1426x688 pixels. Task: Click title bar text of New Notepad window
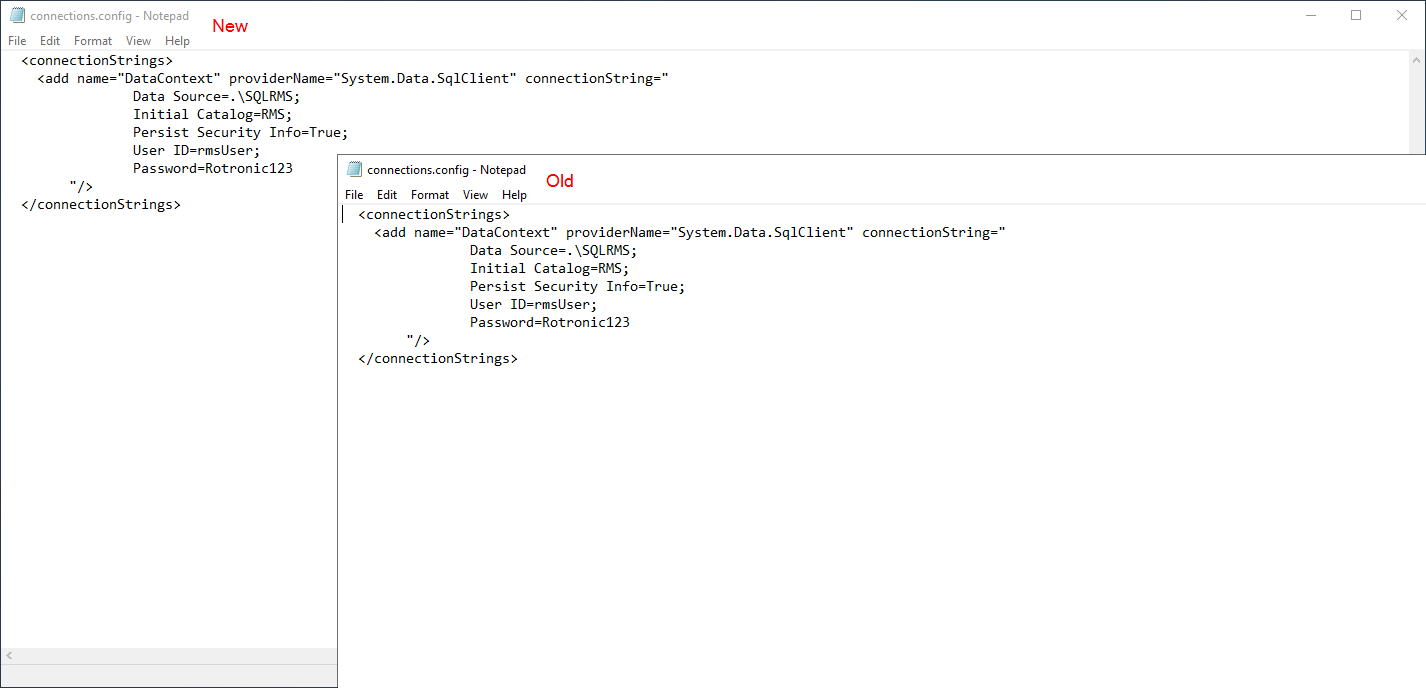tap(109, 16)
